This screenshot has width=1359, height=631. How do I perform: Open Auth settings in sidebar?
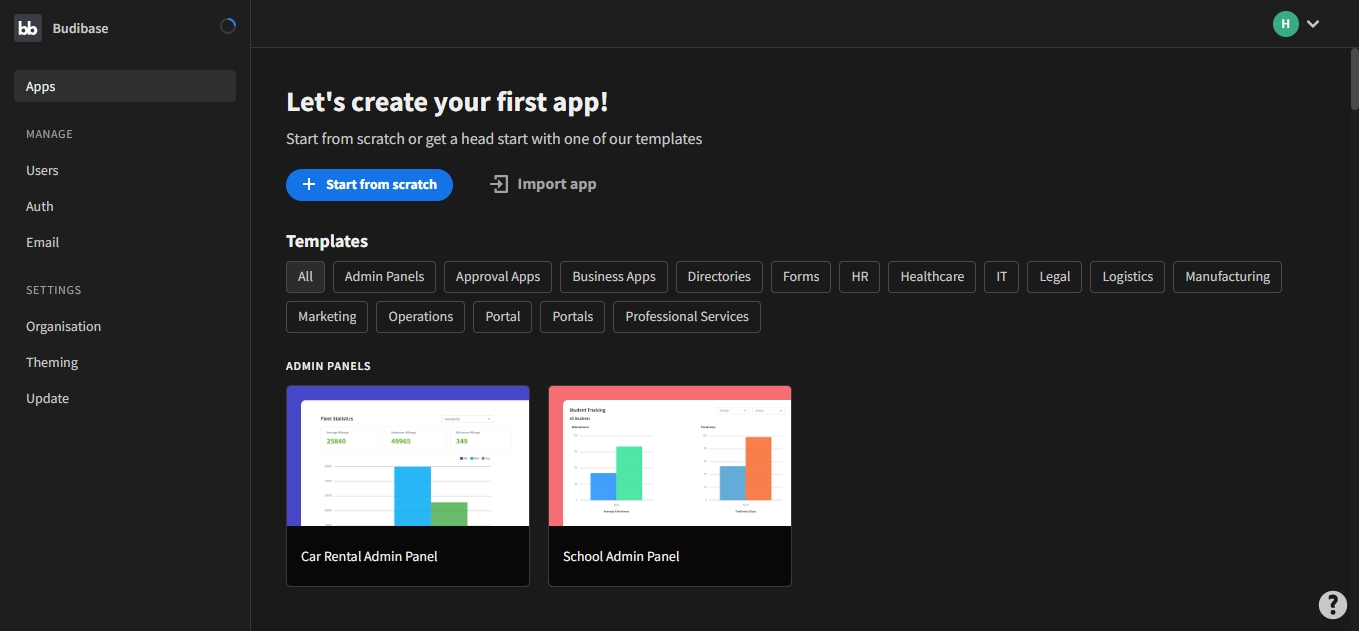40,206
